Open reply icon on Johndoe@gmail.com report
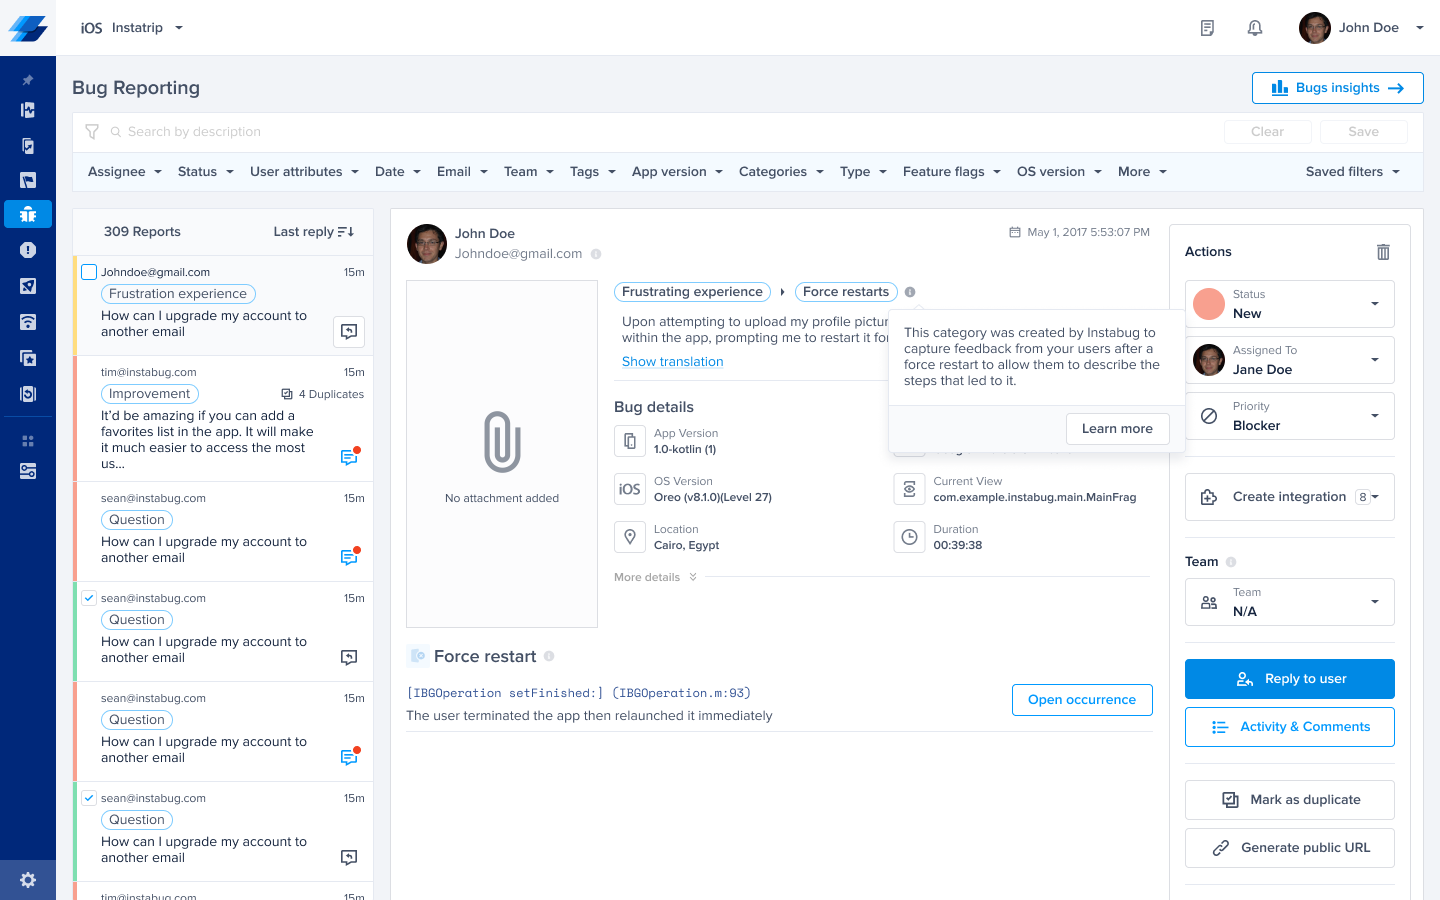The height and width of the screenshot is (900, 1440). (349, 331)
